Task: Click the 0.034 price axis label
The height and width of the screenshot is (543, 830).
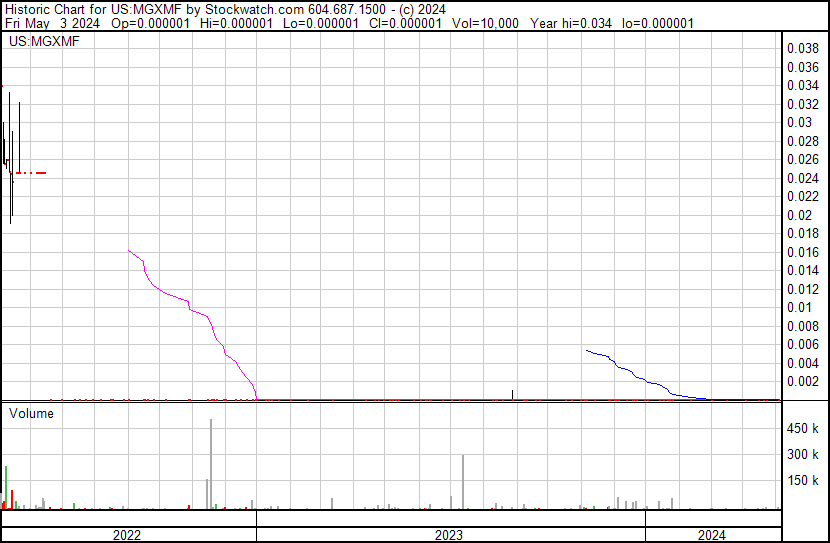Action: [802, 85]
